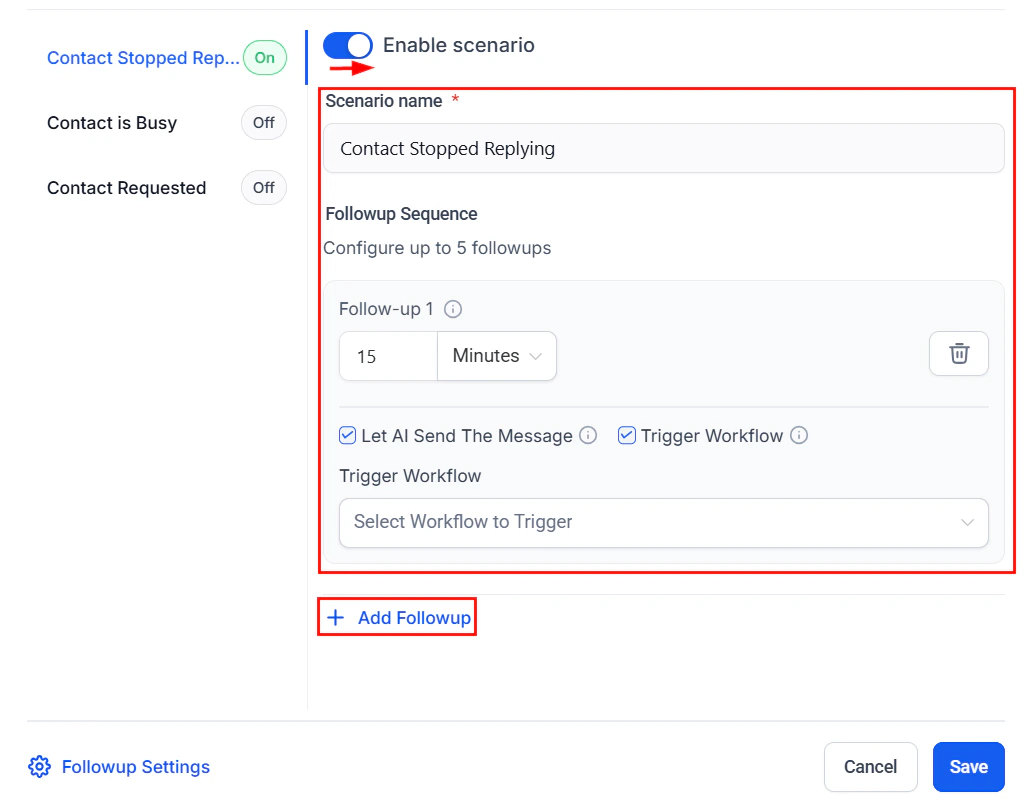Click the gear icon next to Followup Settings
This screenshot has height=810, width=1030.
[38, 766]
